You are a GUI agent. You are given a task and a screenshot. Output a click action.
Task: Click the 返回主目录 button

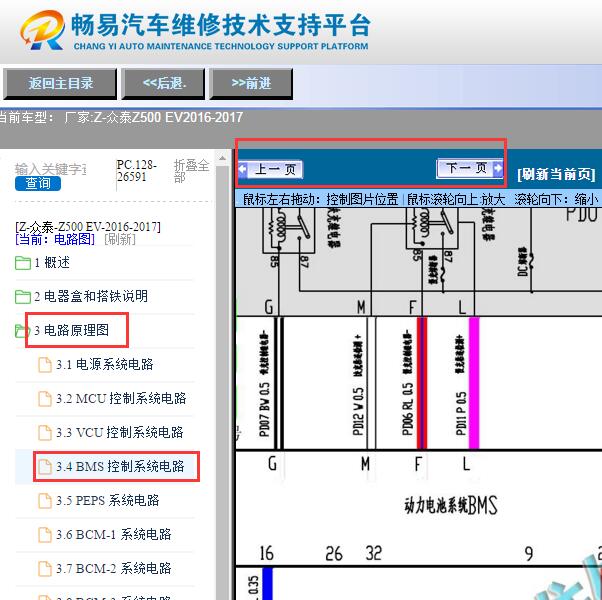[60, 84]
